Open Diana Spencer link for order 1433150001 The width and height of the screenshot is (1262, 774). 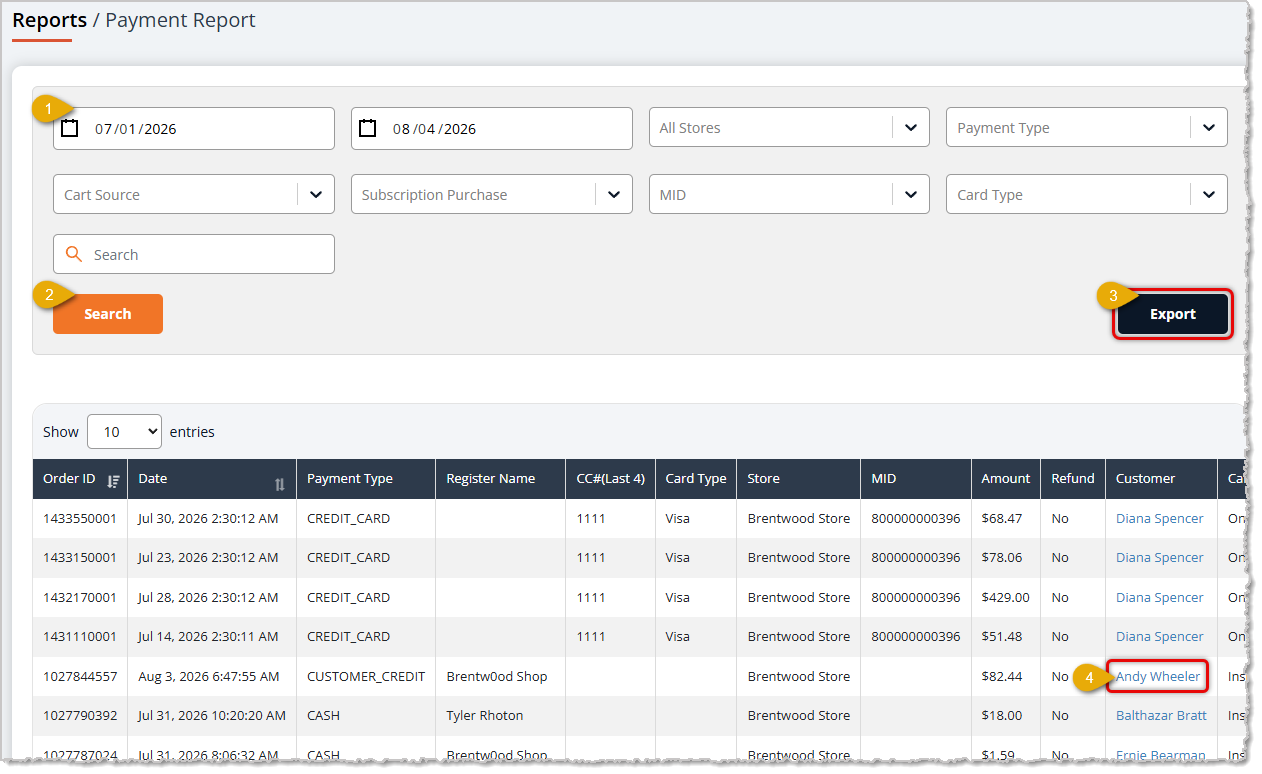tap(1160, 557)
